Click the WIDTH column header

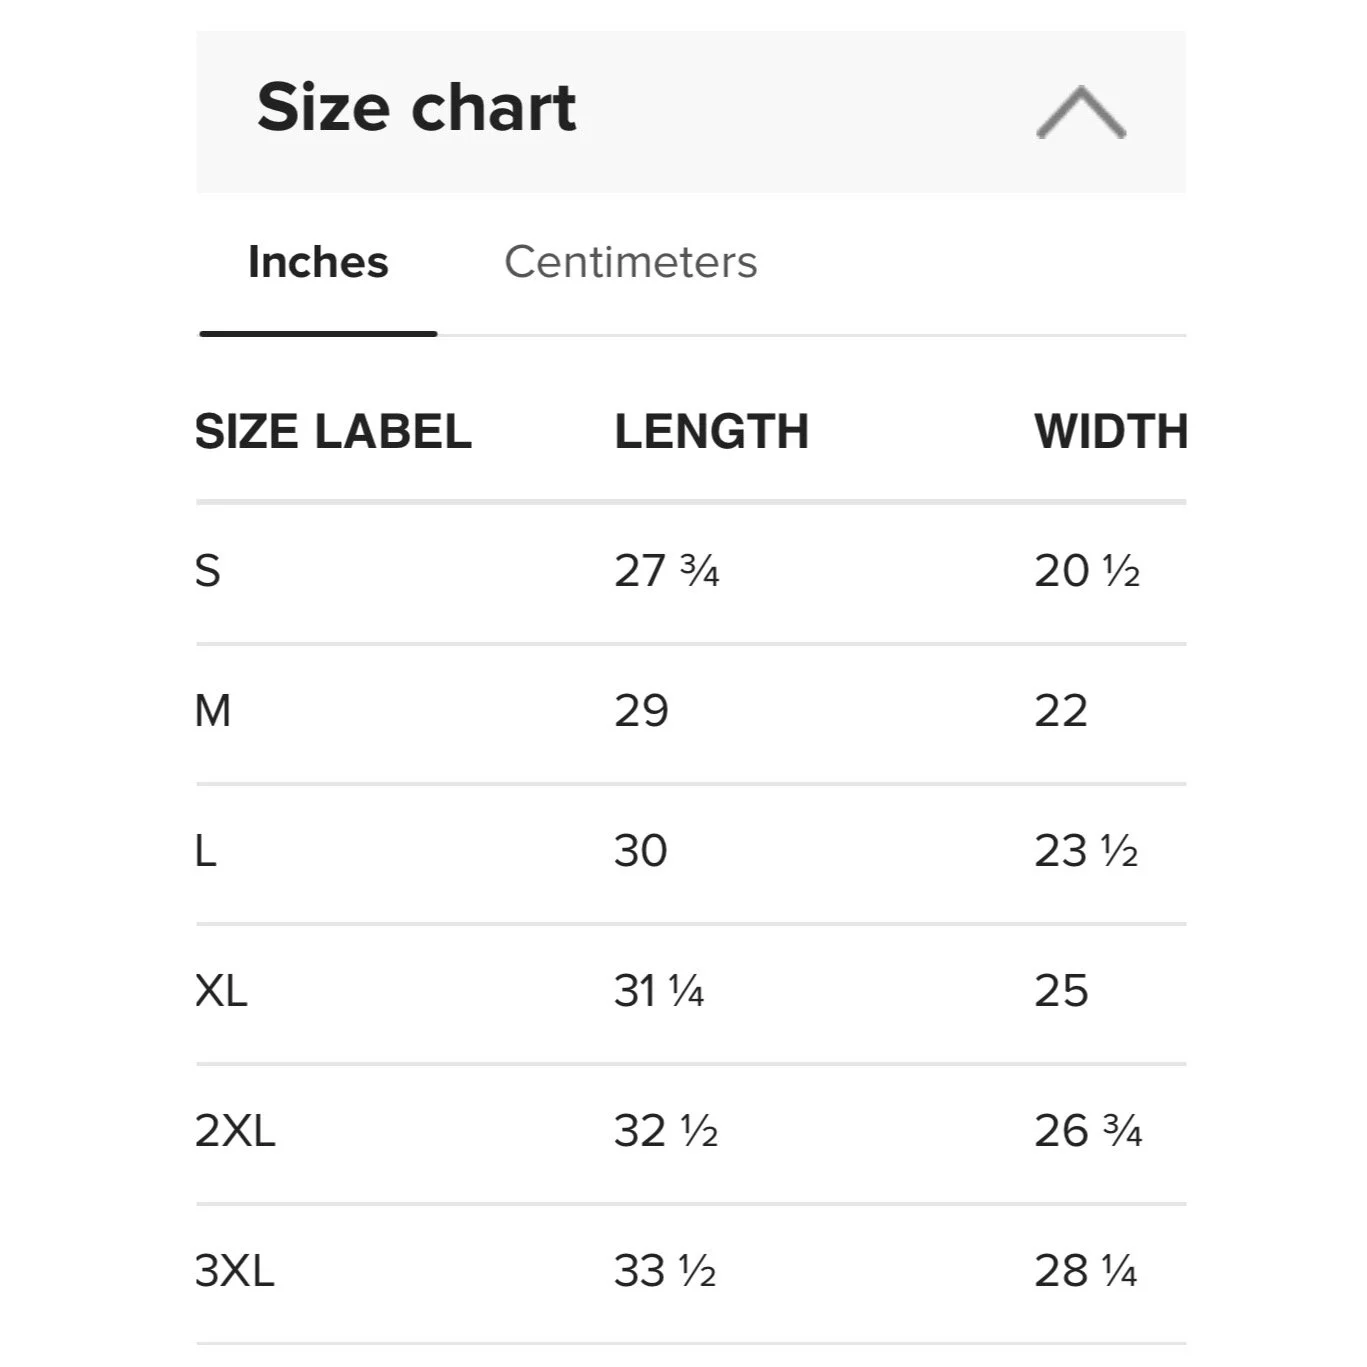pos(1110,432)
